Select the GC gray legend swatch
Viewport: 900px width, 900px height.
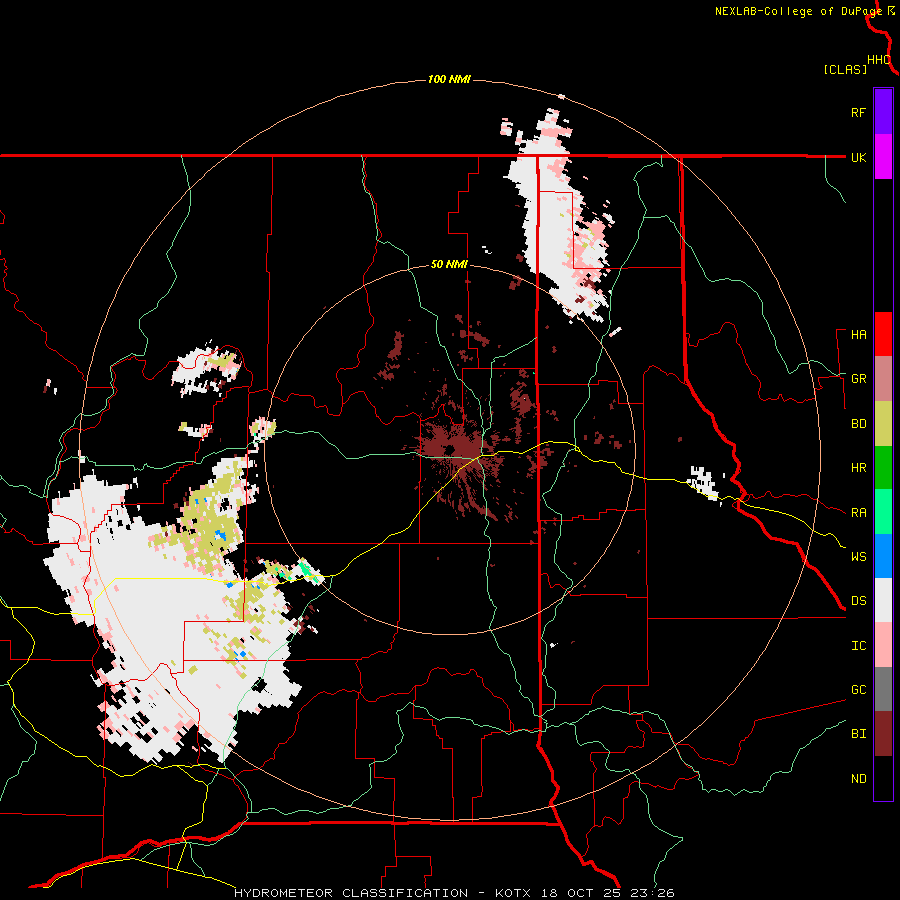coord(883,689)
